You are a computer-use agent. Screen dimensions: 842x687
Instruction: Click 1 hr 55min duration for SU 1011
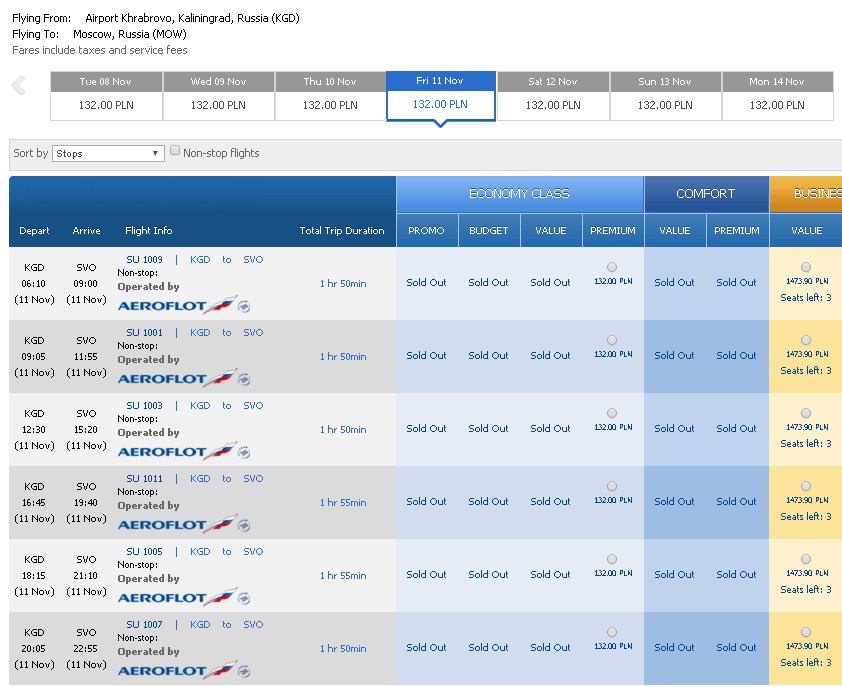tap(343, 503)
